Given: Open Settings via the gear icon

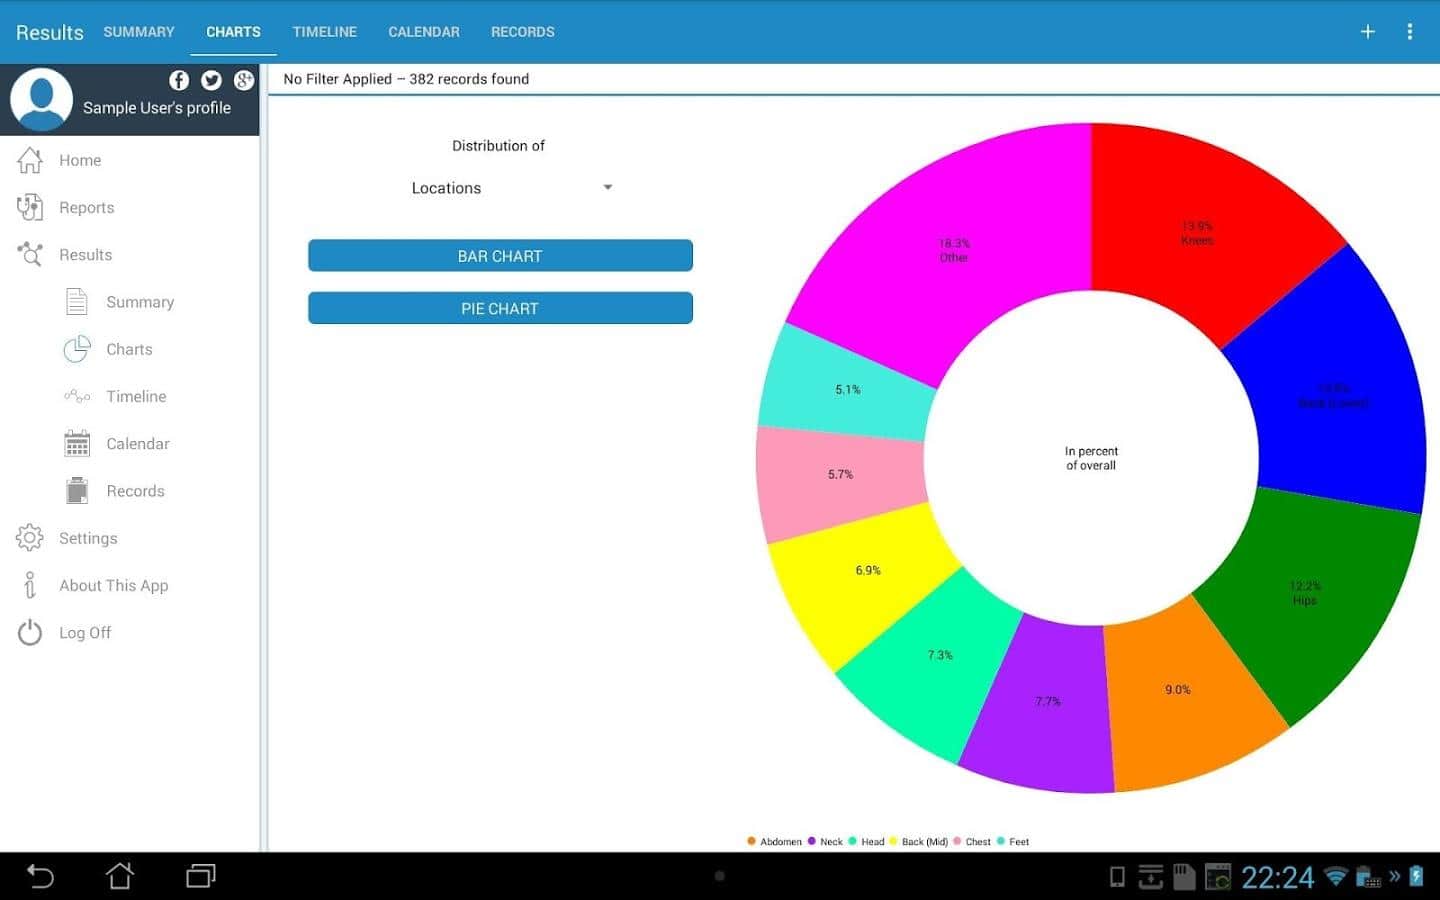Looking at the screenshot, I should click(30, 538).
